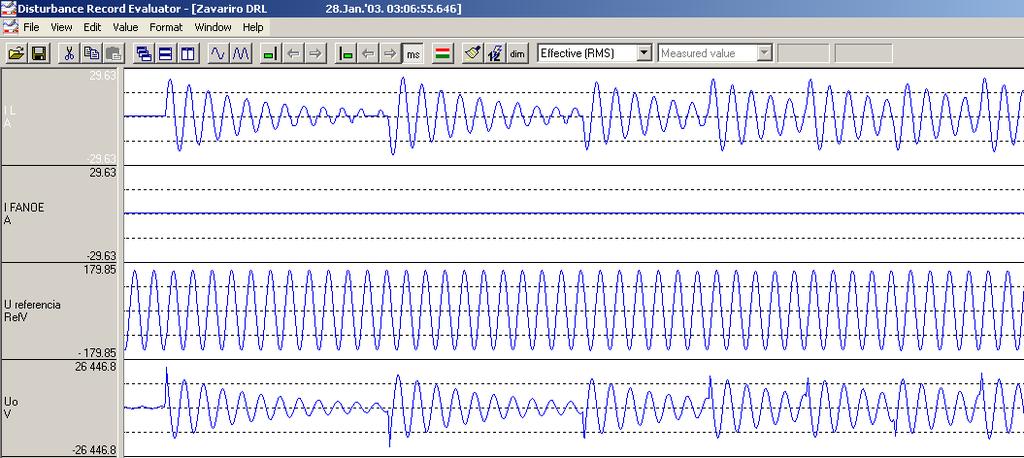The height and width of the screenshot is (458, 1024).
Task: Open the Window menu
Action: click(x=213, y=27)
